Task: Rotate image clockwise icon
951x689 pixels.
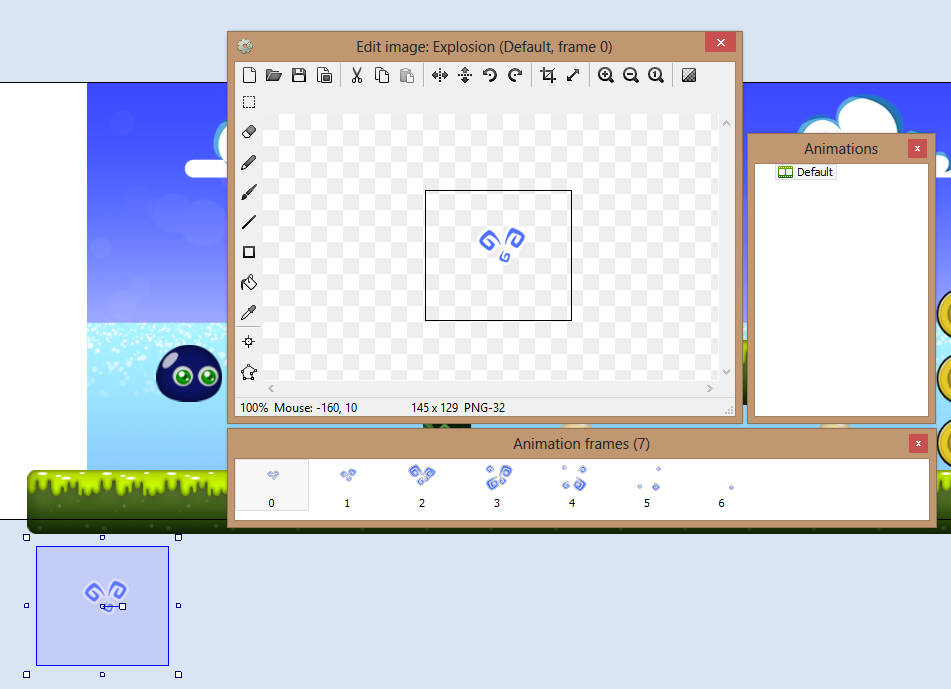Action: [x=515, y=75]
